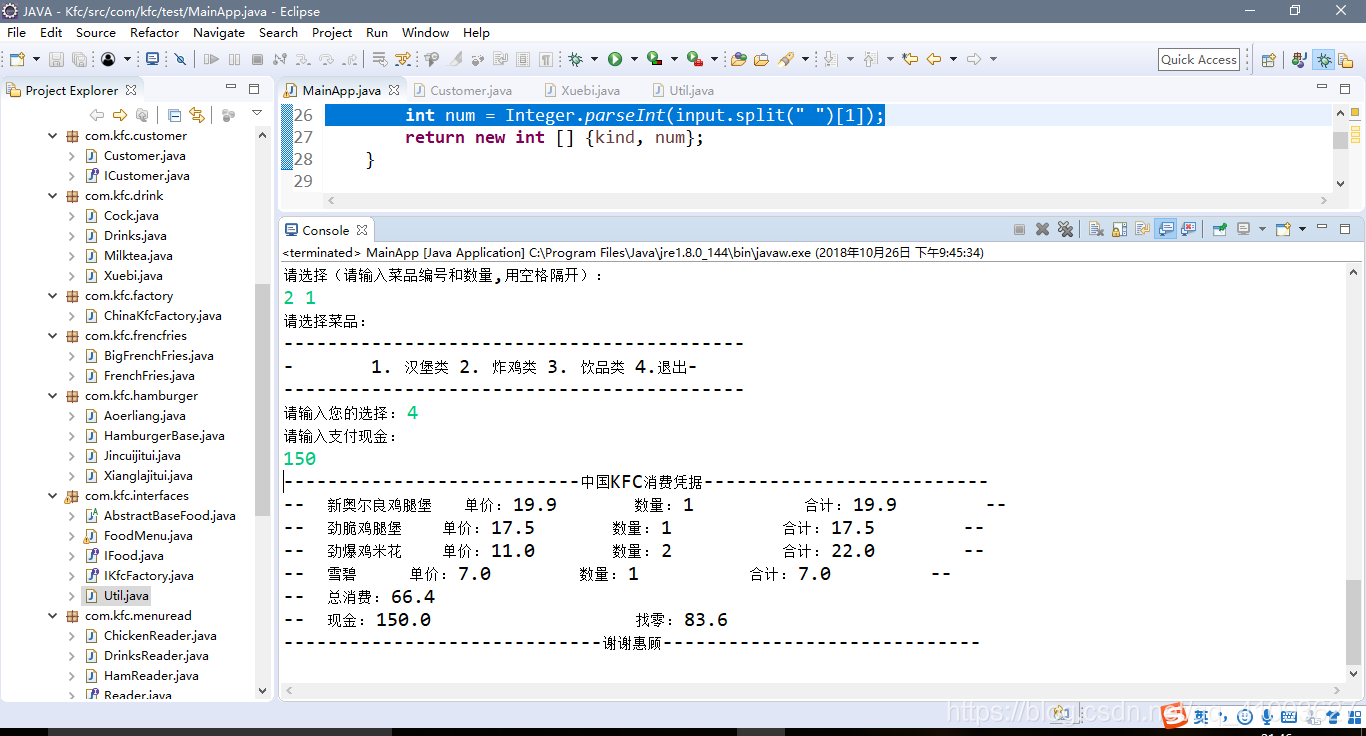Close the Console view tab
1366x736 pixels.
[x=362, y=230]
